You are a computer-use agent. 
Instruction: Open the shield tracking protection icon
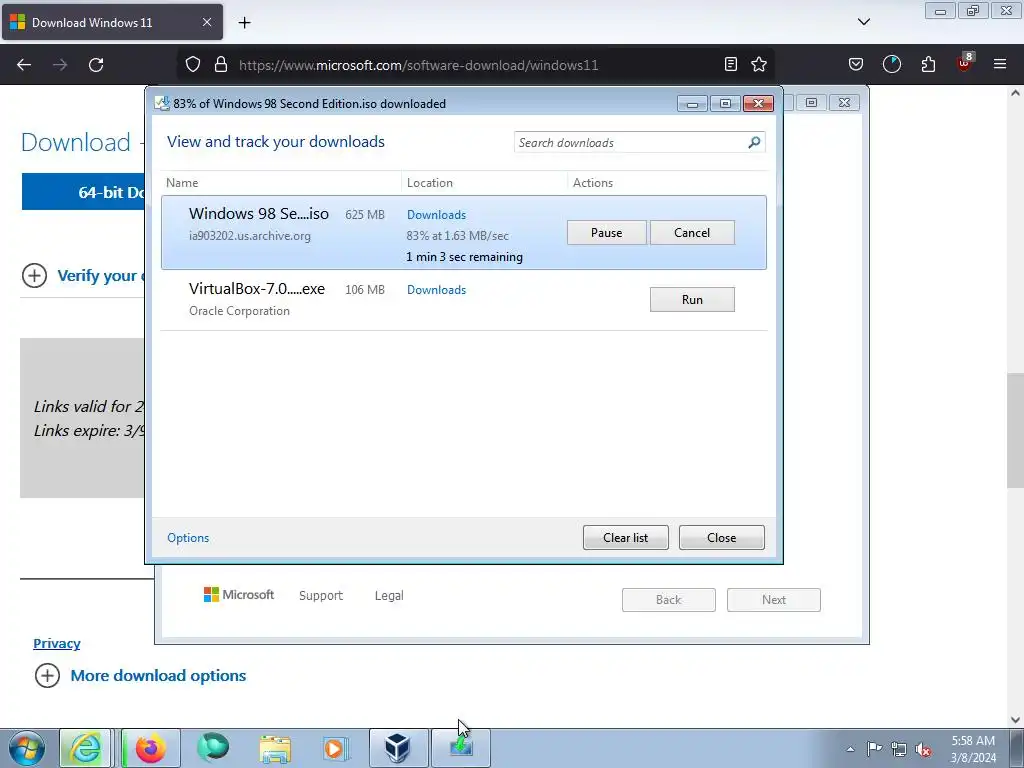pyautogui.click(x=193, y=64)
